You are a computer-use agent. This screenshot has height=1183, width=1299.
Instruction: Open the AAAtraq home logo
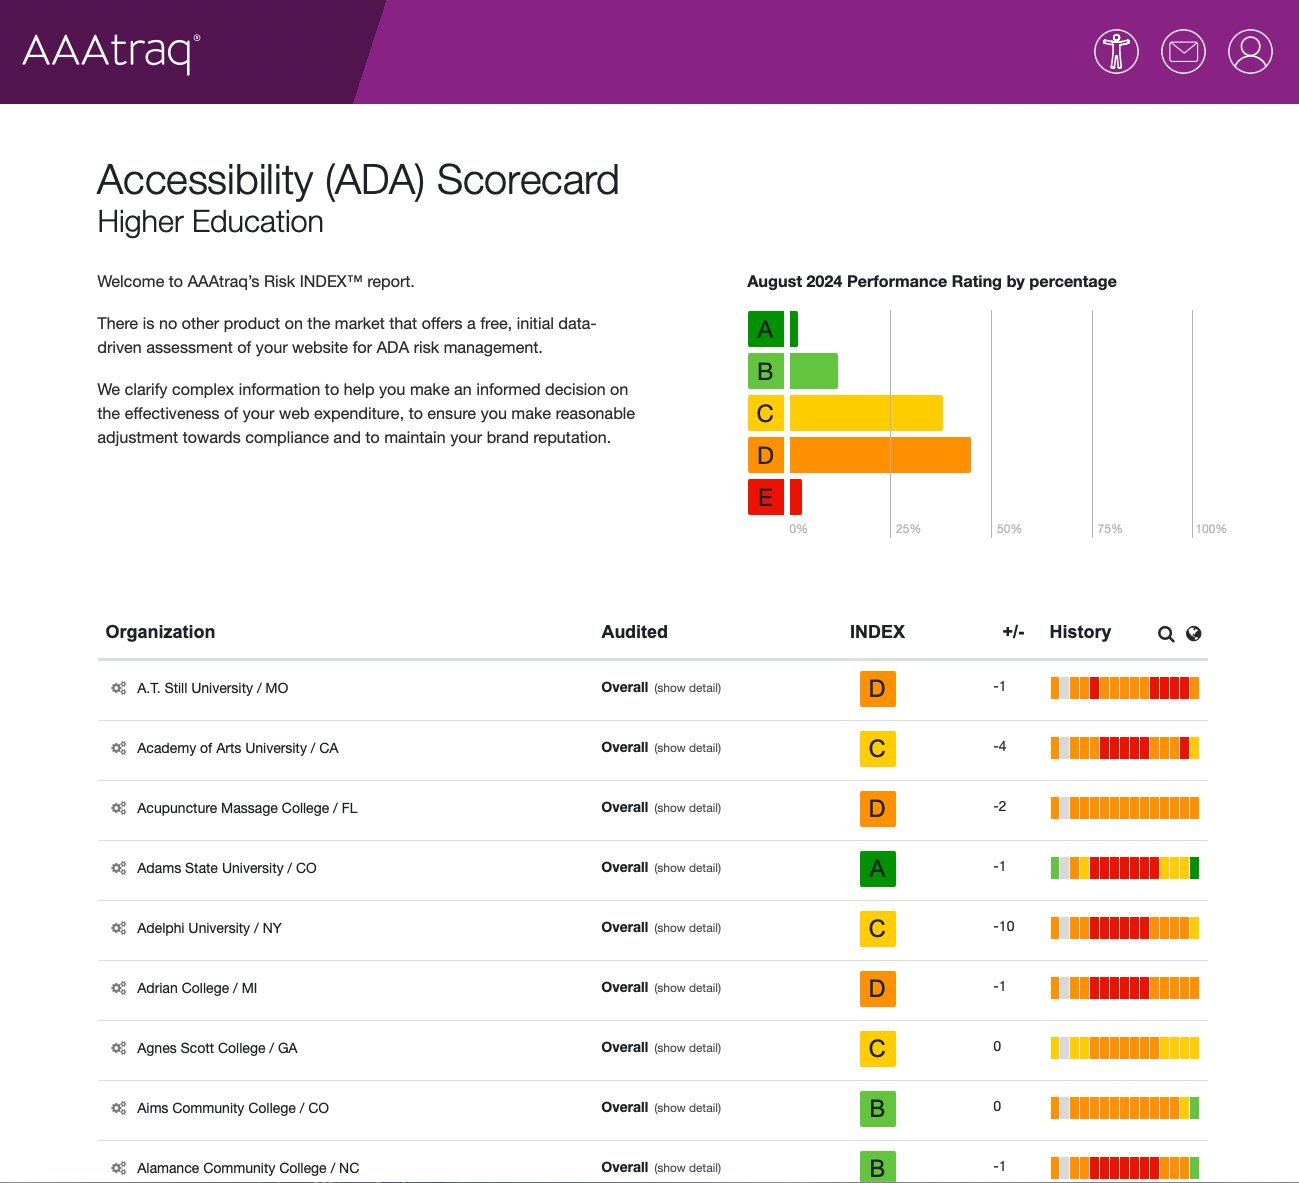111,52
